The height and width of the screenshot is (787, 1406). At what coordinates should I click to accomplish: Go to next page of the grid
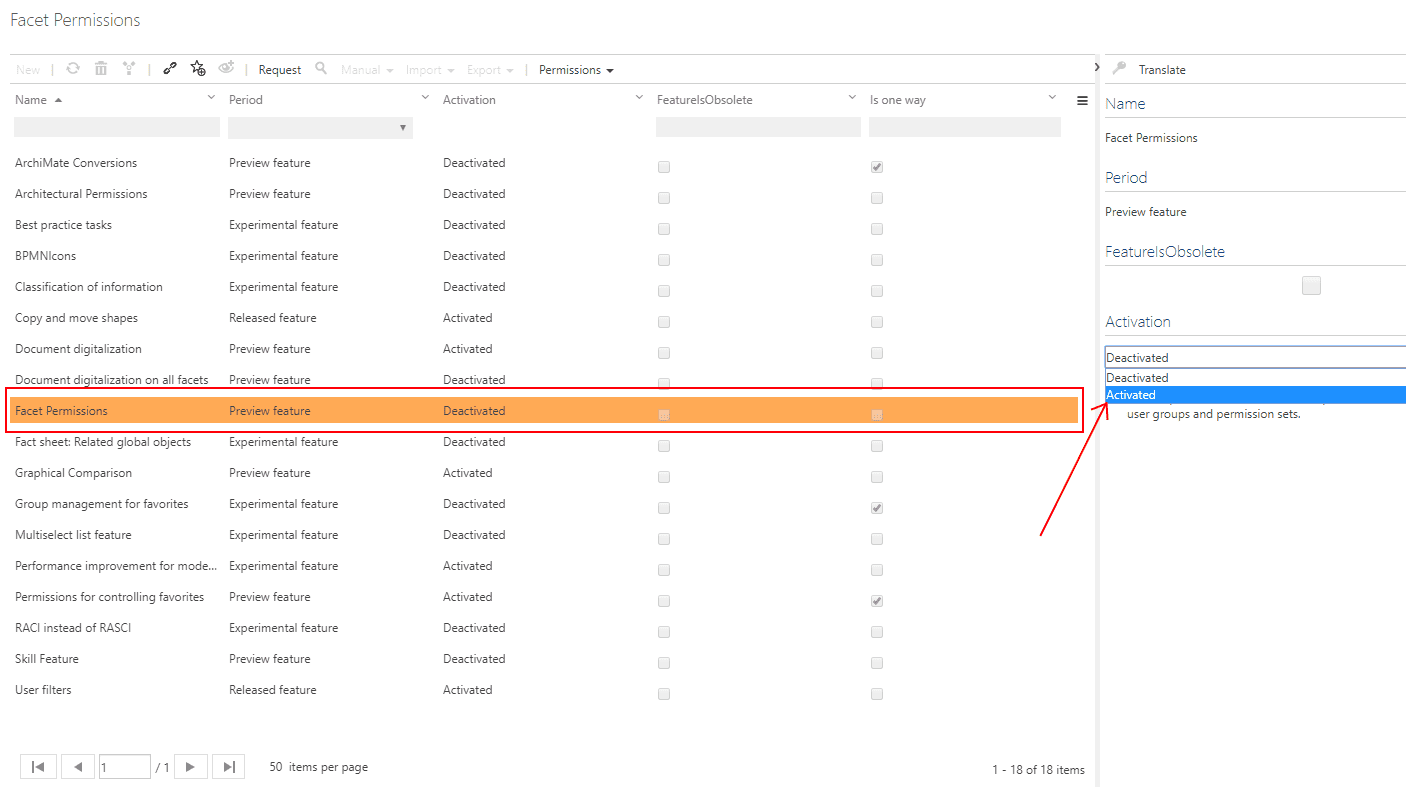pyautogui.click(x=190, y=767)
